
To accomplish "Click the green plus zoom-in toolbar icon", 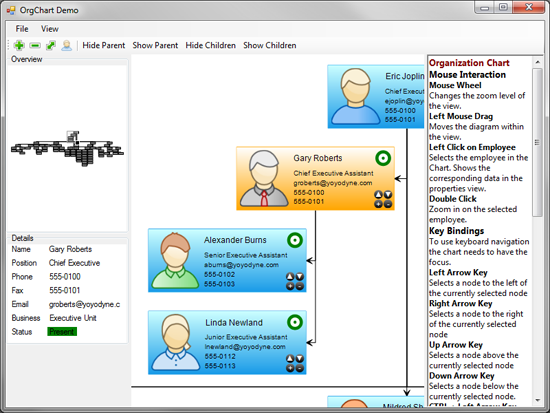I will tap(19, 45).
